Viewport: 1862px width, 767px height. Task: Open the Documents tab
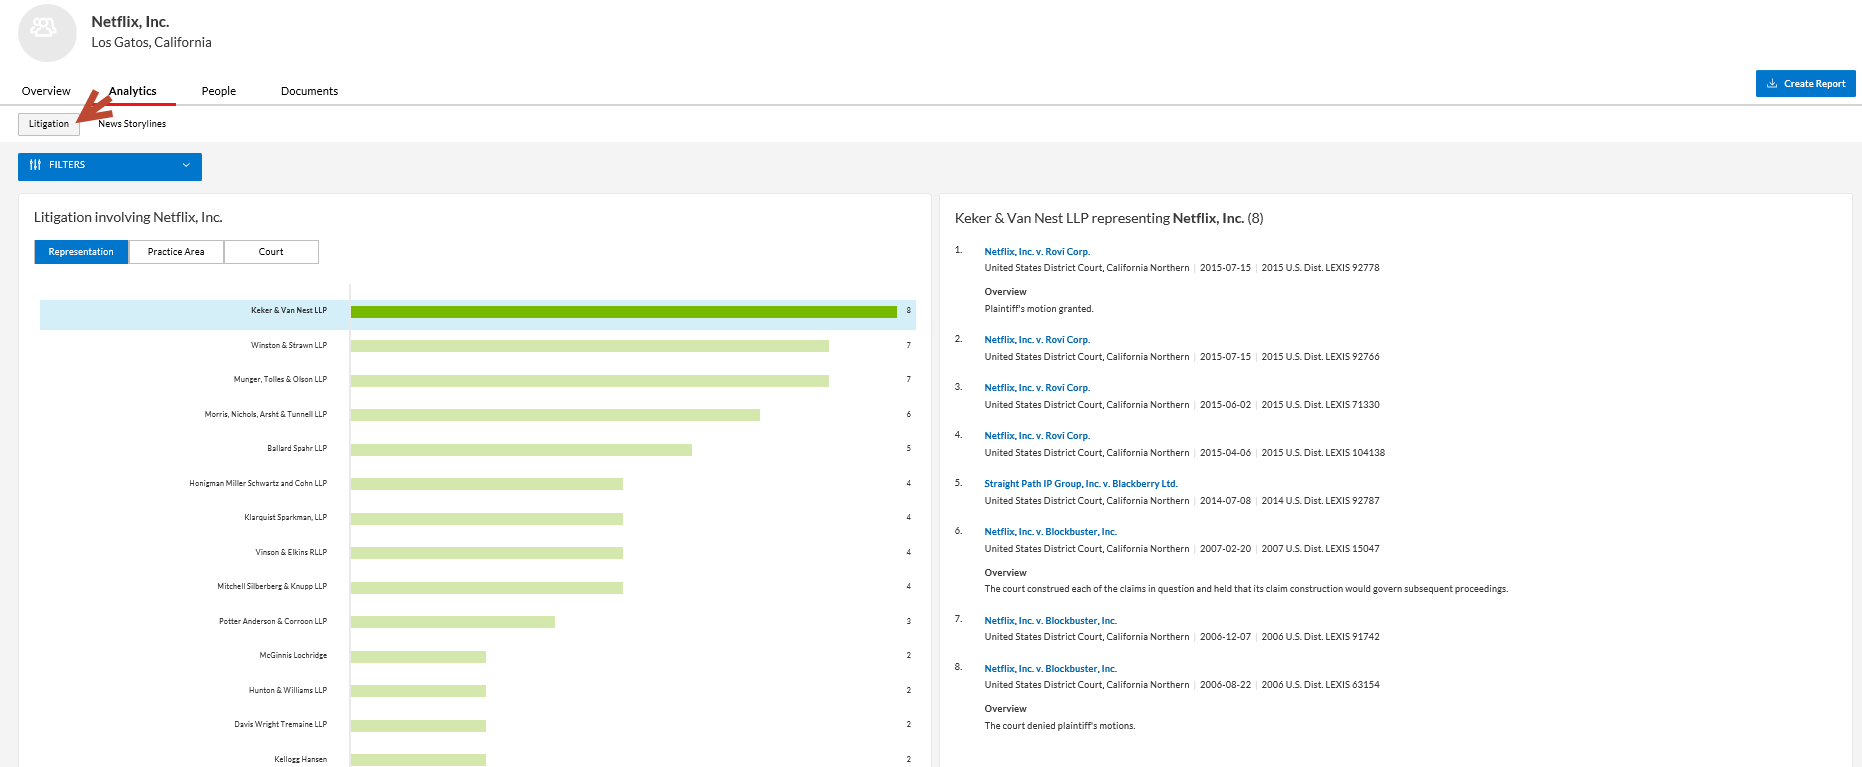click(x=309, y=91)
